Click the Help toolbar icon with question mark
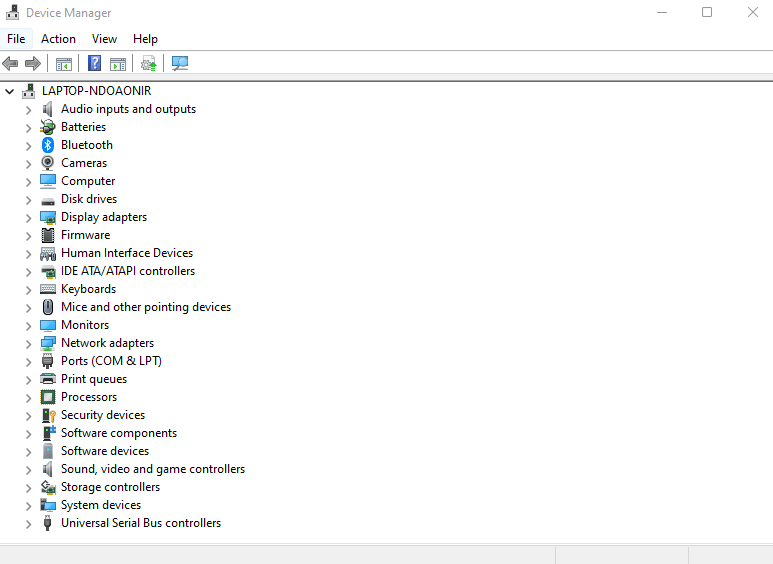Screen dimensions: 773x564 94,64
